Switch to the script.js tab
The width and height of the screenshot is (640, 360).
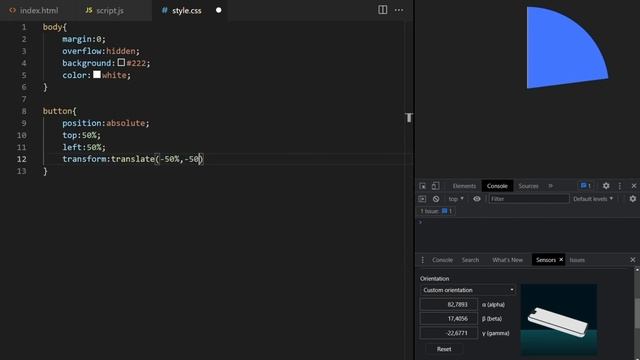(110, 10)
